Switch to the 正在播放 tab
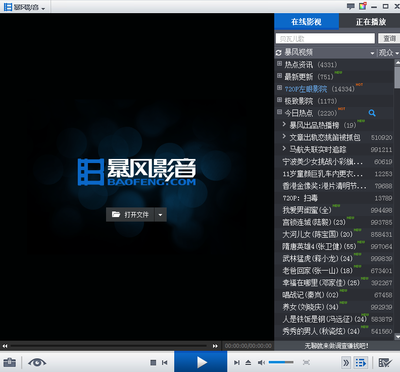This screenshot has height=372, width=400. (x=370, y=22)
